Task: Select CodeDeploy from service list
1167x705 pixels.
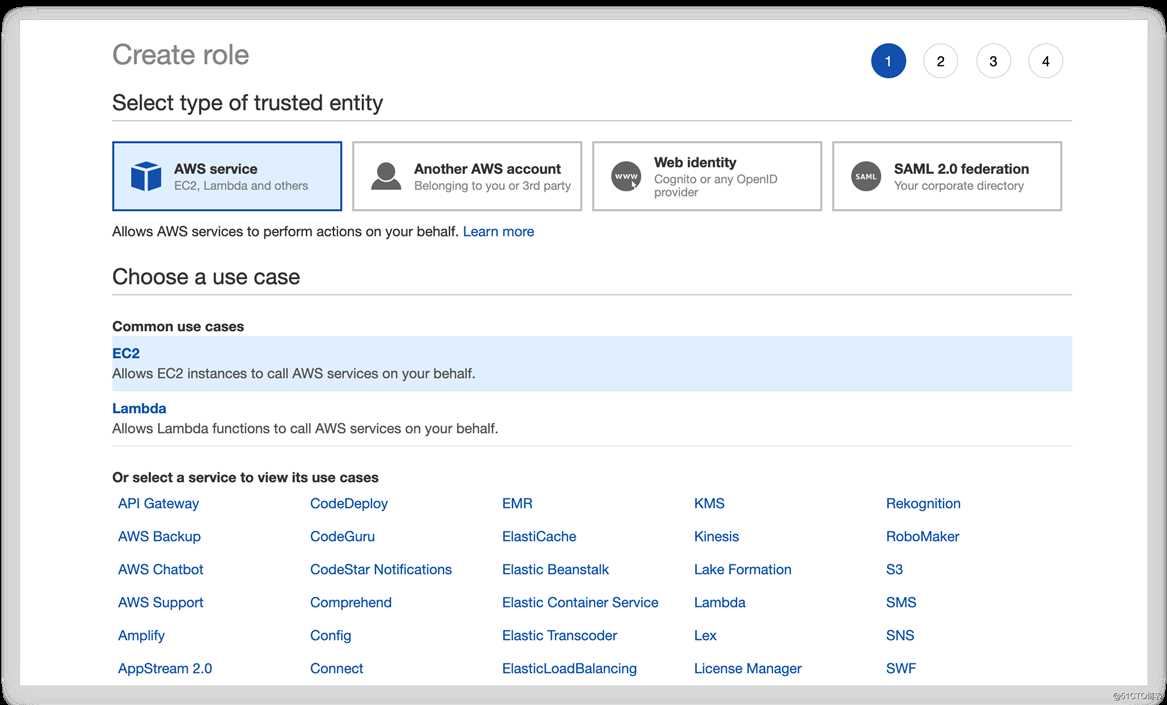Action: (x=349, y=504)
